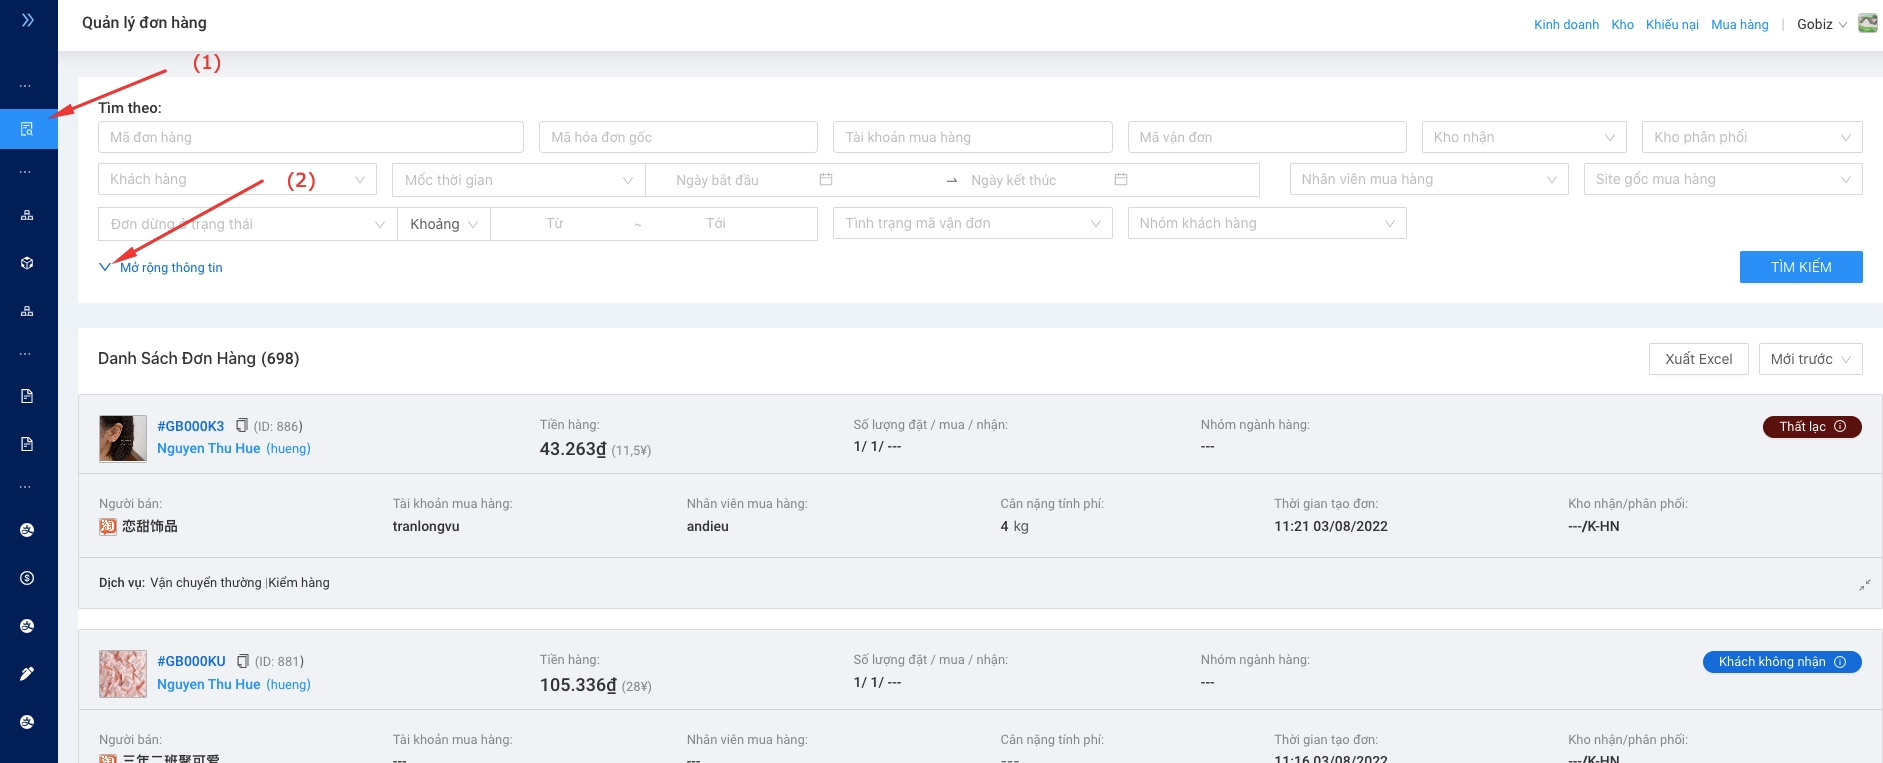Collapse order #GB000K3 details with shrink icon
The width and height of the screenshot is (1883, 763).
coord(1864,584)
